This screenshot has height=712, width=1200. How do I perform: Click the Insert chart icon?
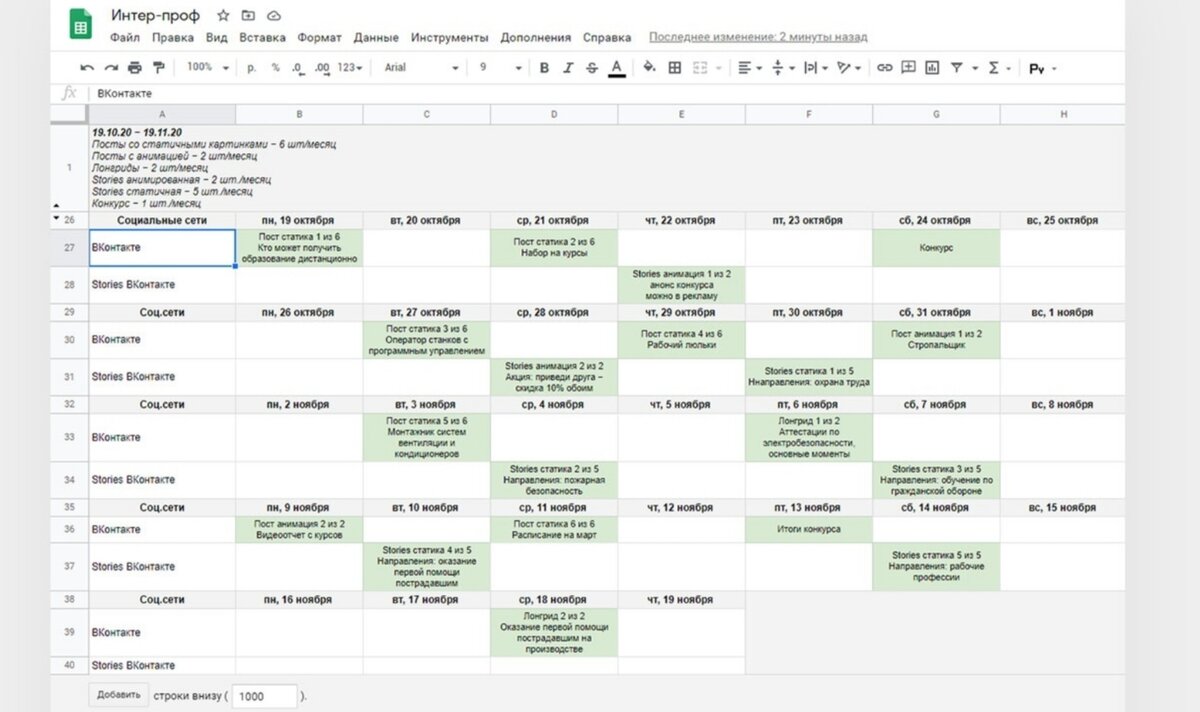[932, 68]
